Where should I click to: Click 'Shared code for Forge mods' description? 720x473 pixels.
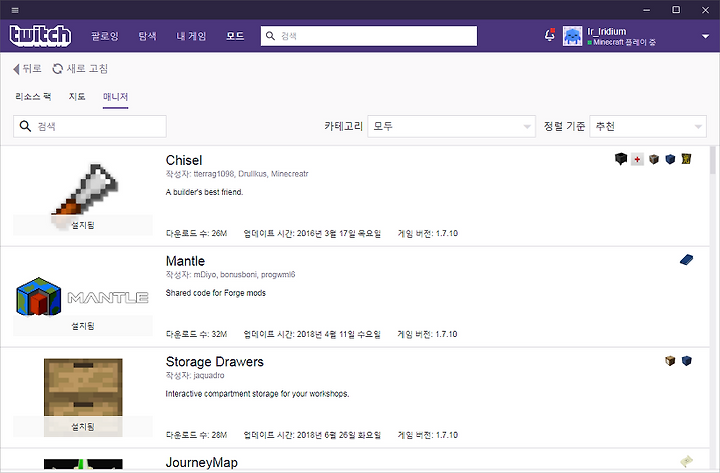click(x=215, y=293)
